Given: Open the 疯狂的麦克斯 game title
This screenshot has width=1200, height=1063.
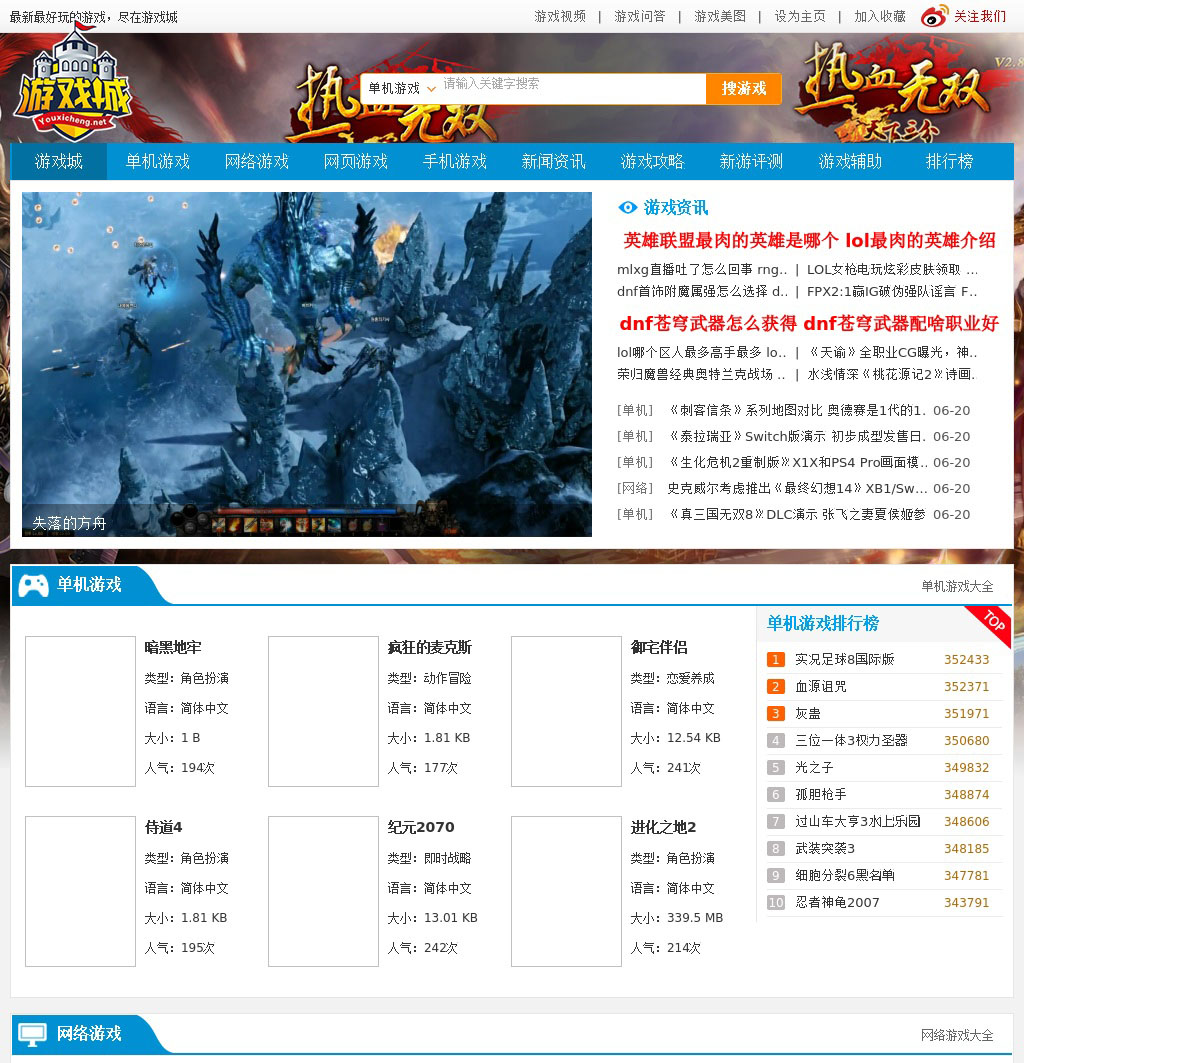Looking at the screenshot, I should (x=430, y=647).
